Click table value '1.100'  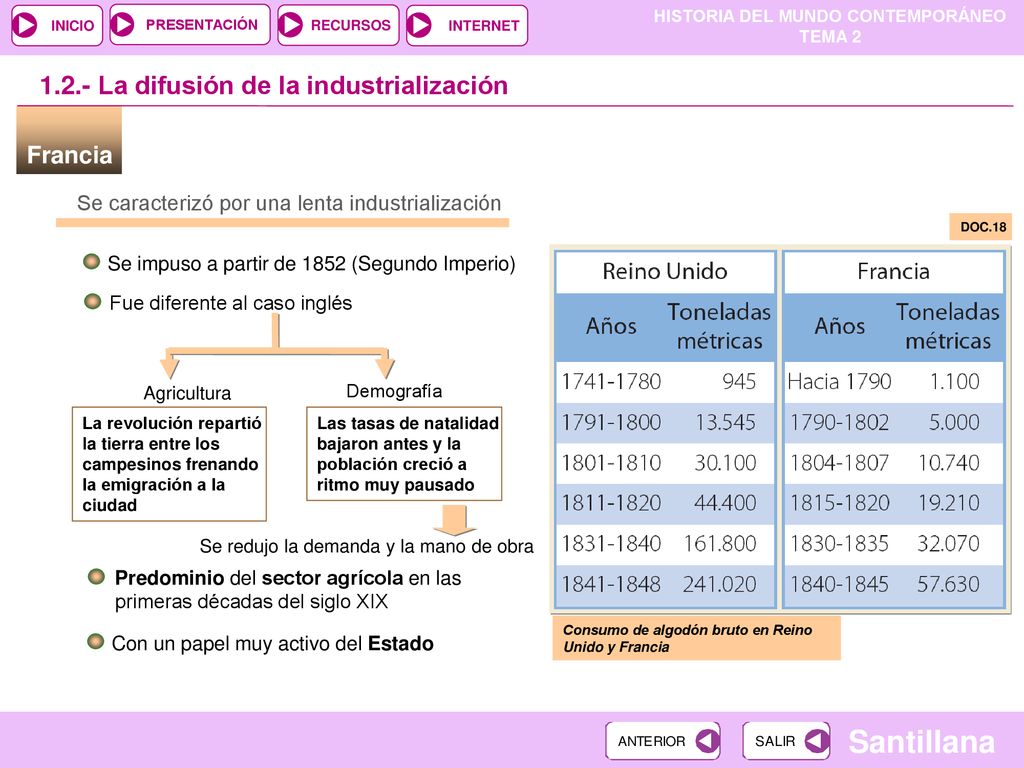pos(955,381)
